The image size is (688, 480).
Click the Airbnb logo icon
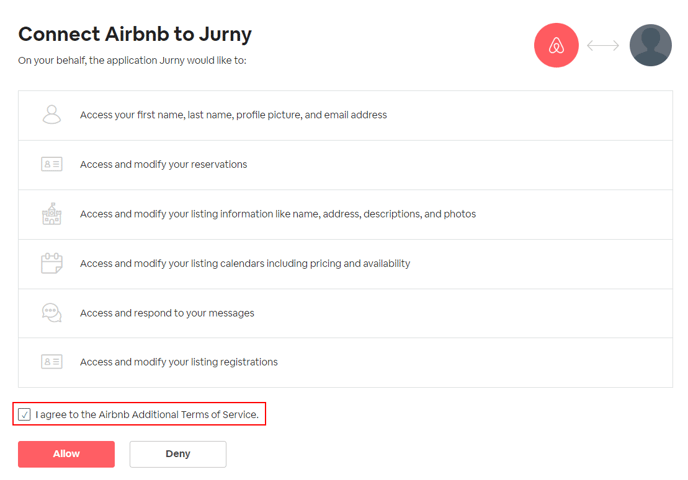(557, 45)
